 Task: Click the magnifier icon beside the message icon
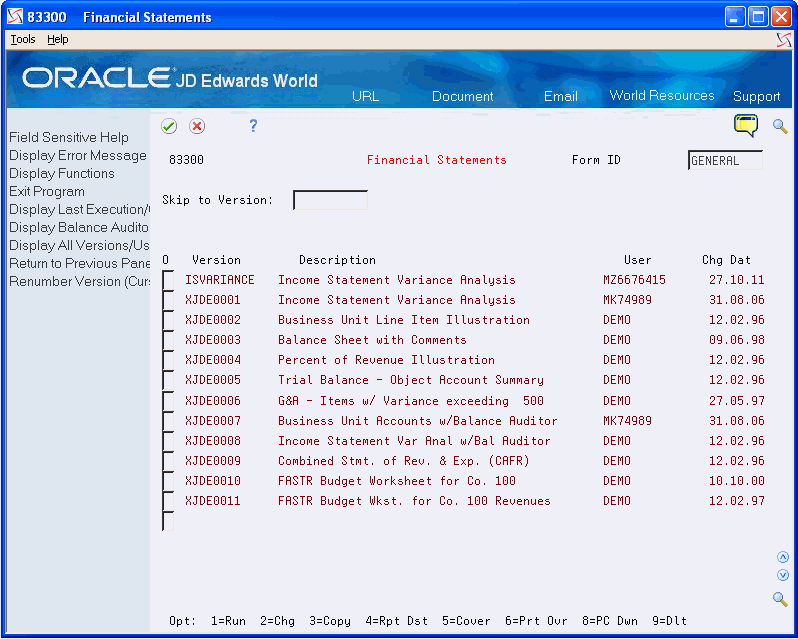tap(780, 126)
